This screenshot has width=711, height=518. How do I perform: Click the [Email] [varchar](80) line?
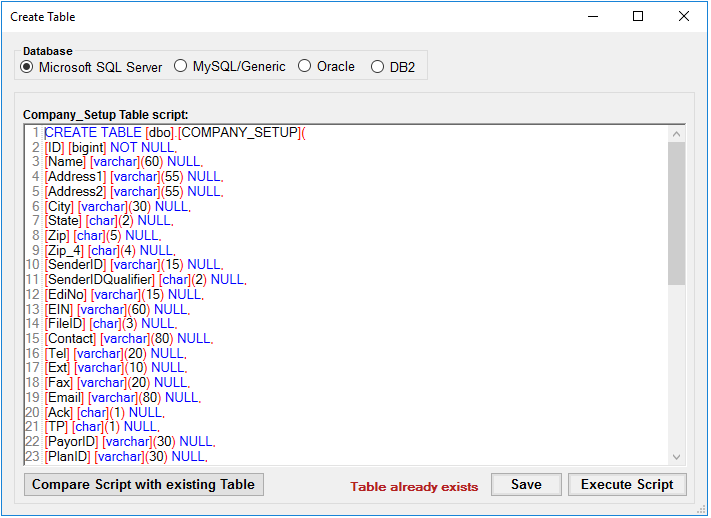pyautogui.click(x=122, y=398)
